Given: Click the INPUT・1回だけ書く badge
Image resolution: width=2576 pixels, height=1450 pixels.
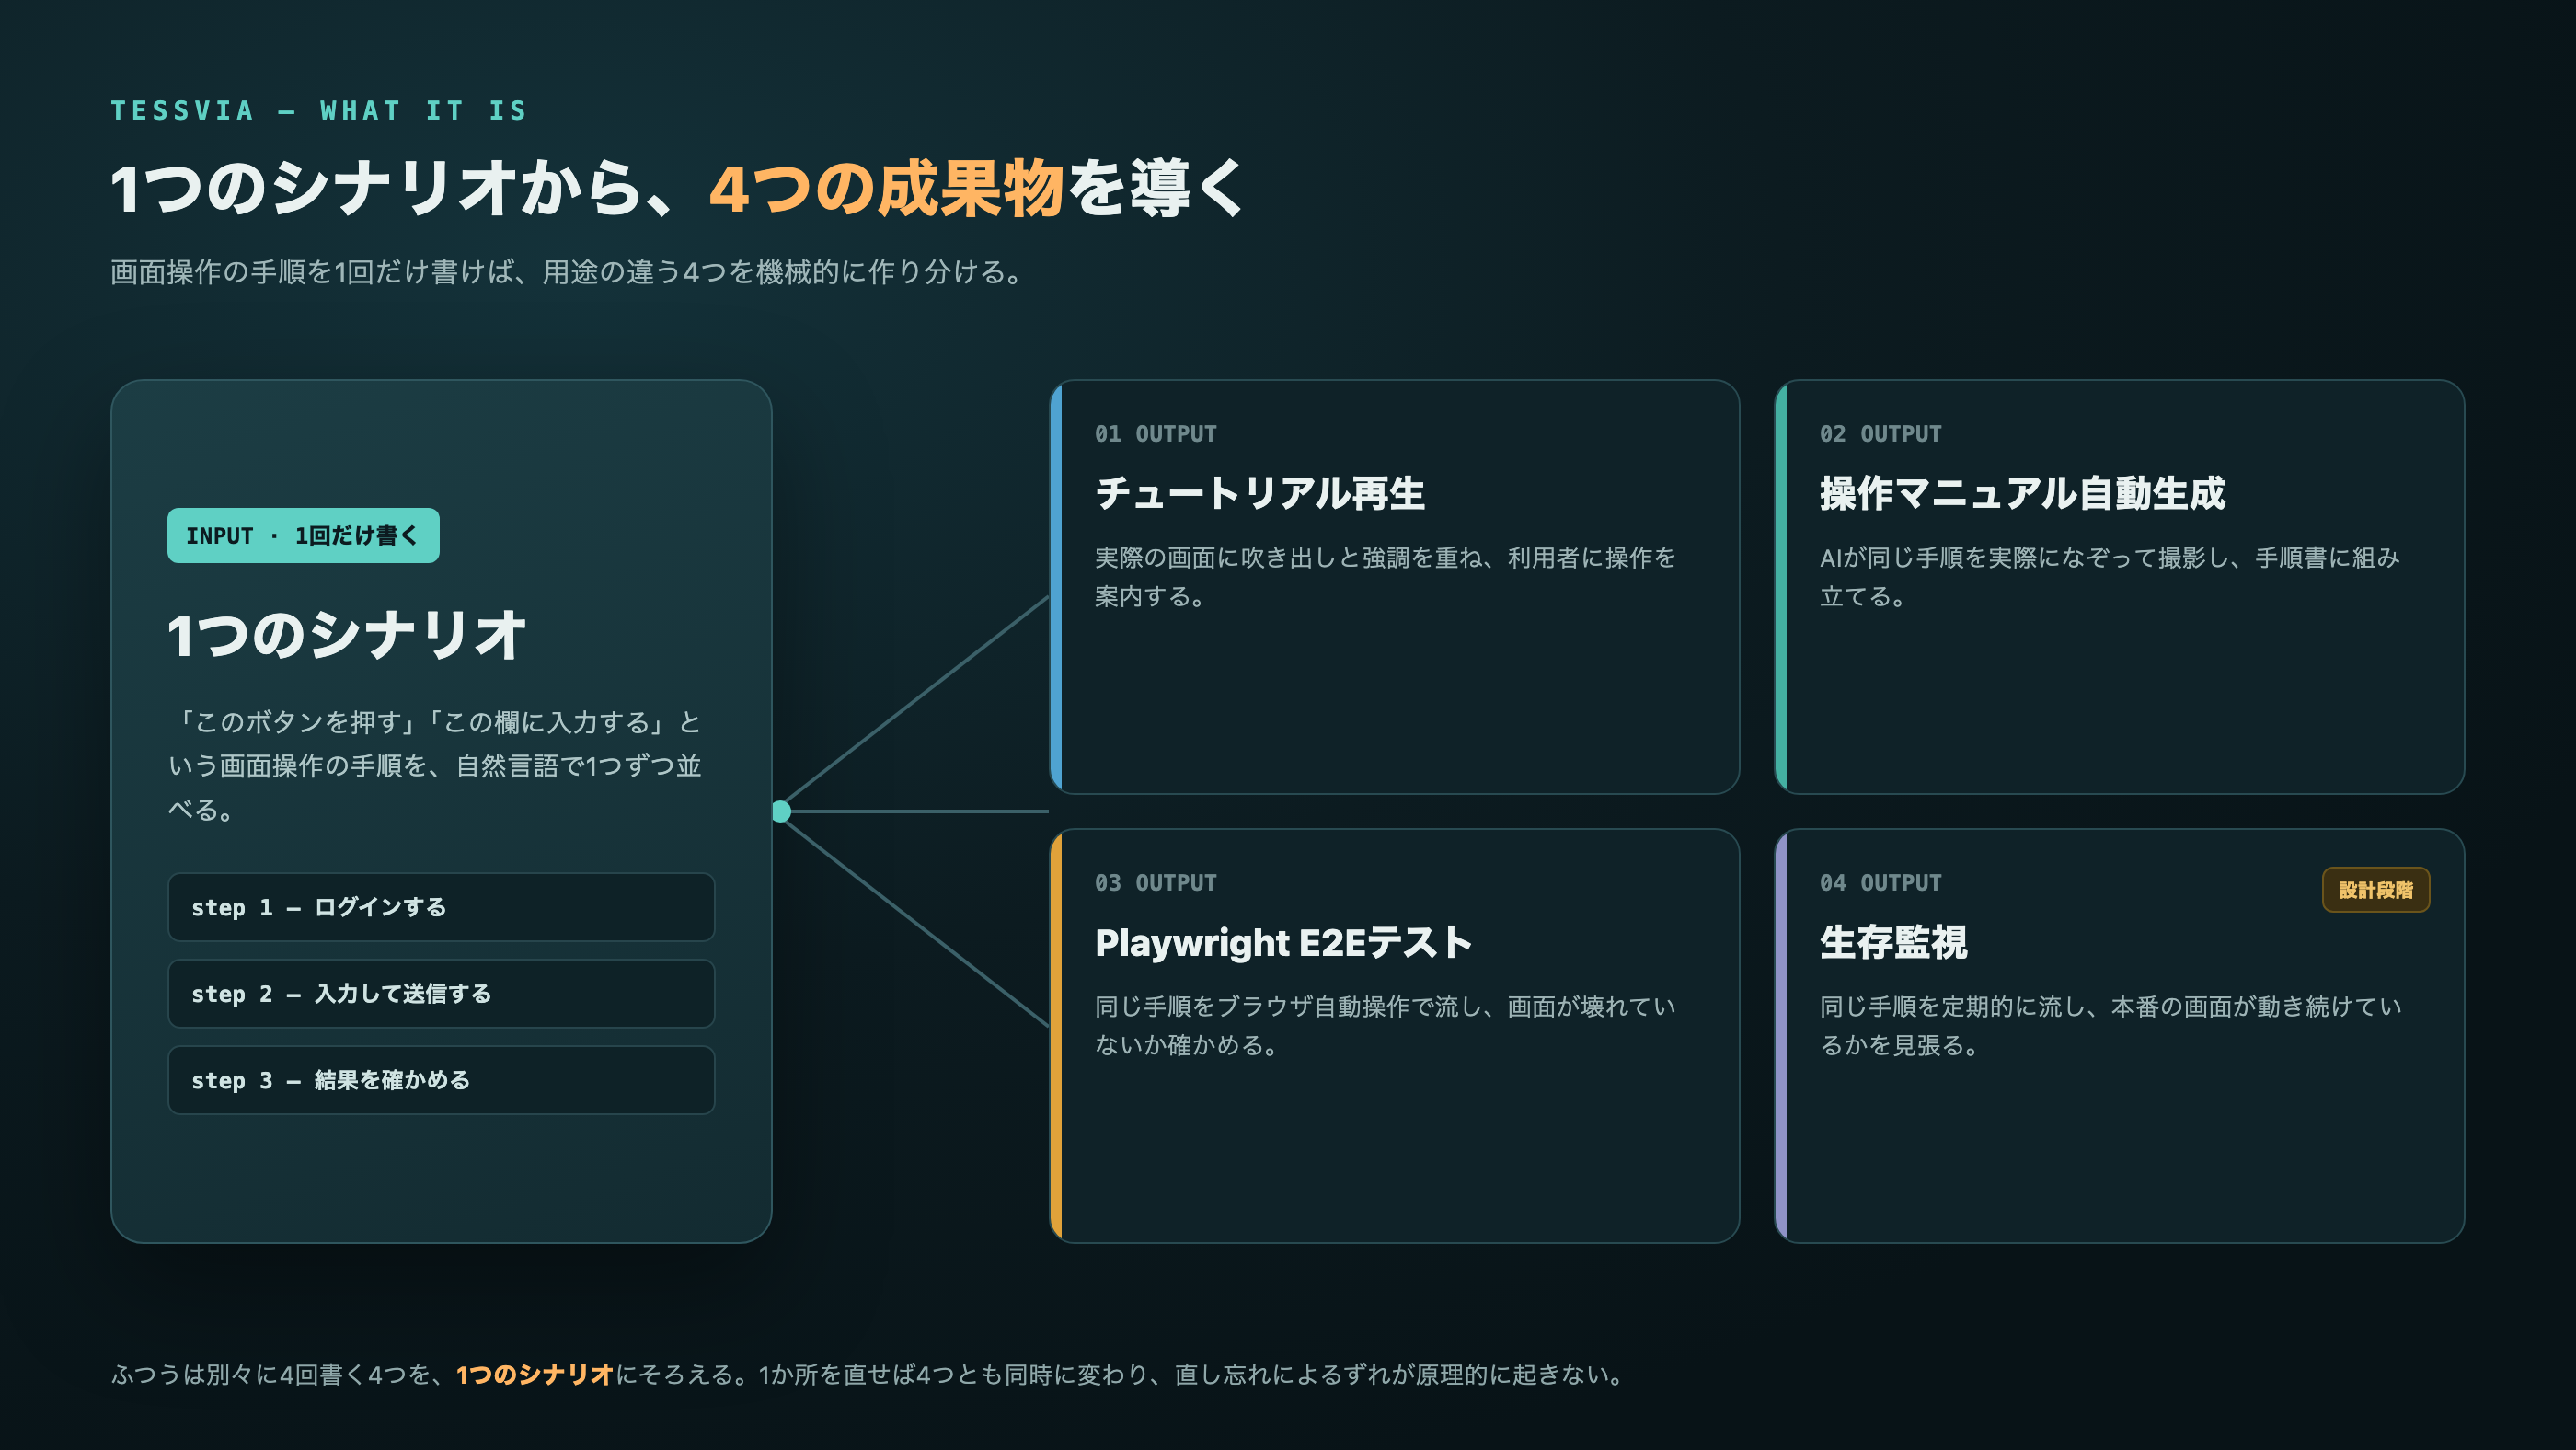Looking at the screenshot, I should 303,535.
